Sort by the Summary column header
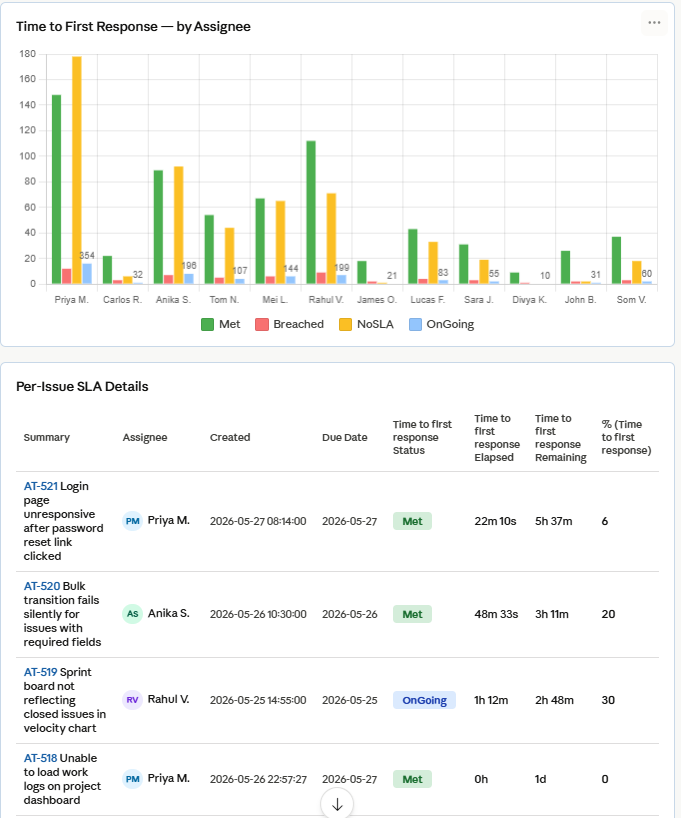The width and height of the screenshot is (681, 818). (x=46, y=437)
